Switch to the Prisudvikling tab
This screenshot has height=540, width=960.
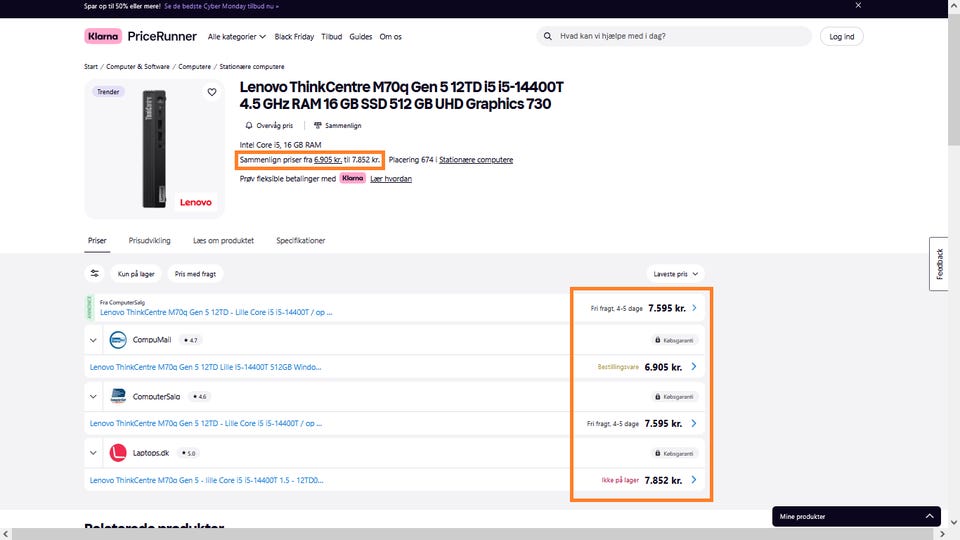[x=149, y=241]
